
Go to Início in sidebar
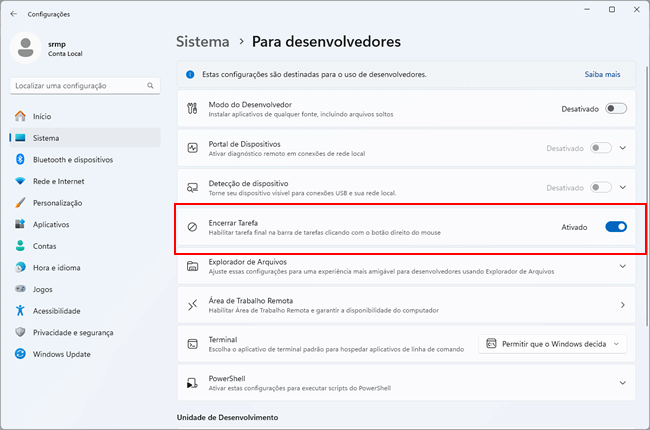(x=85, y=116)
